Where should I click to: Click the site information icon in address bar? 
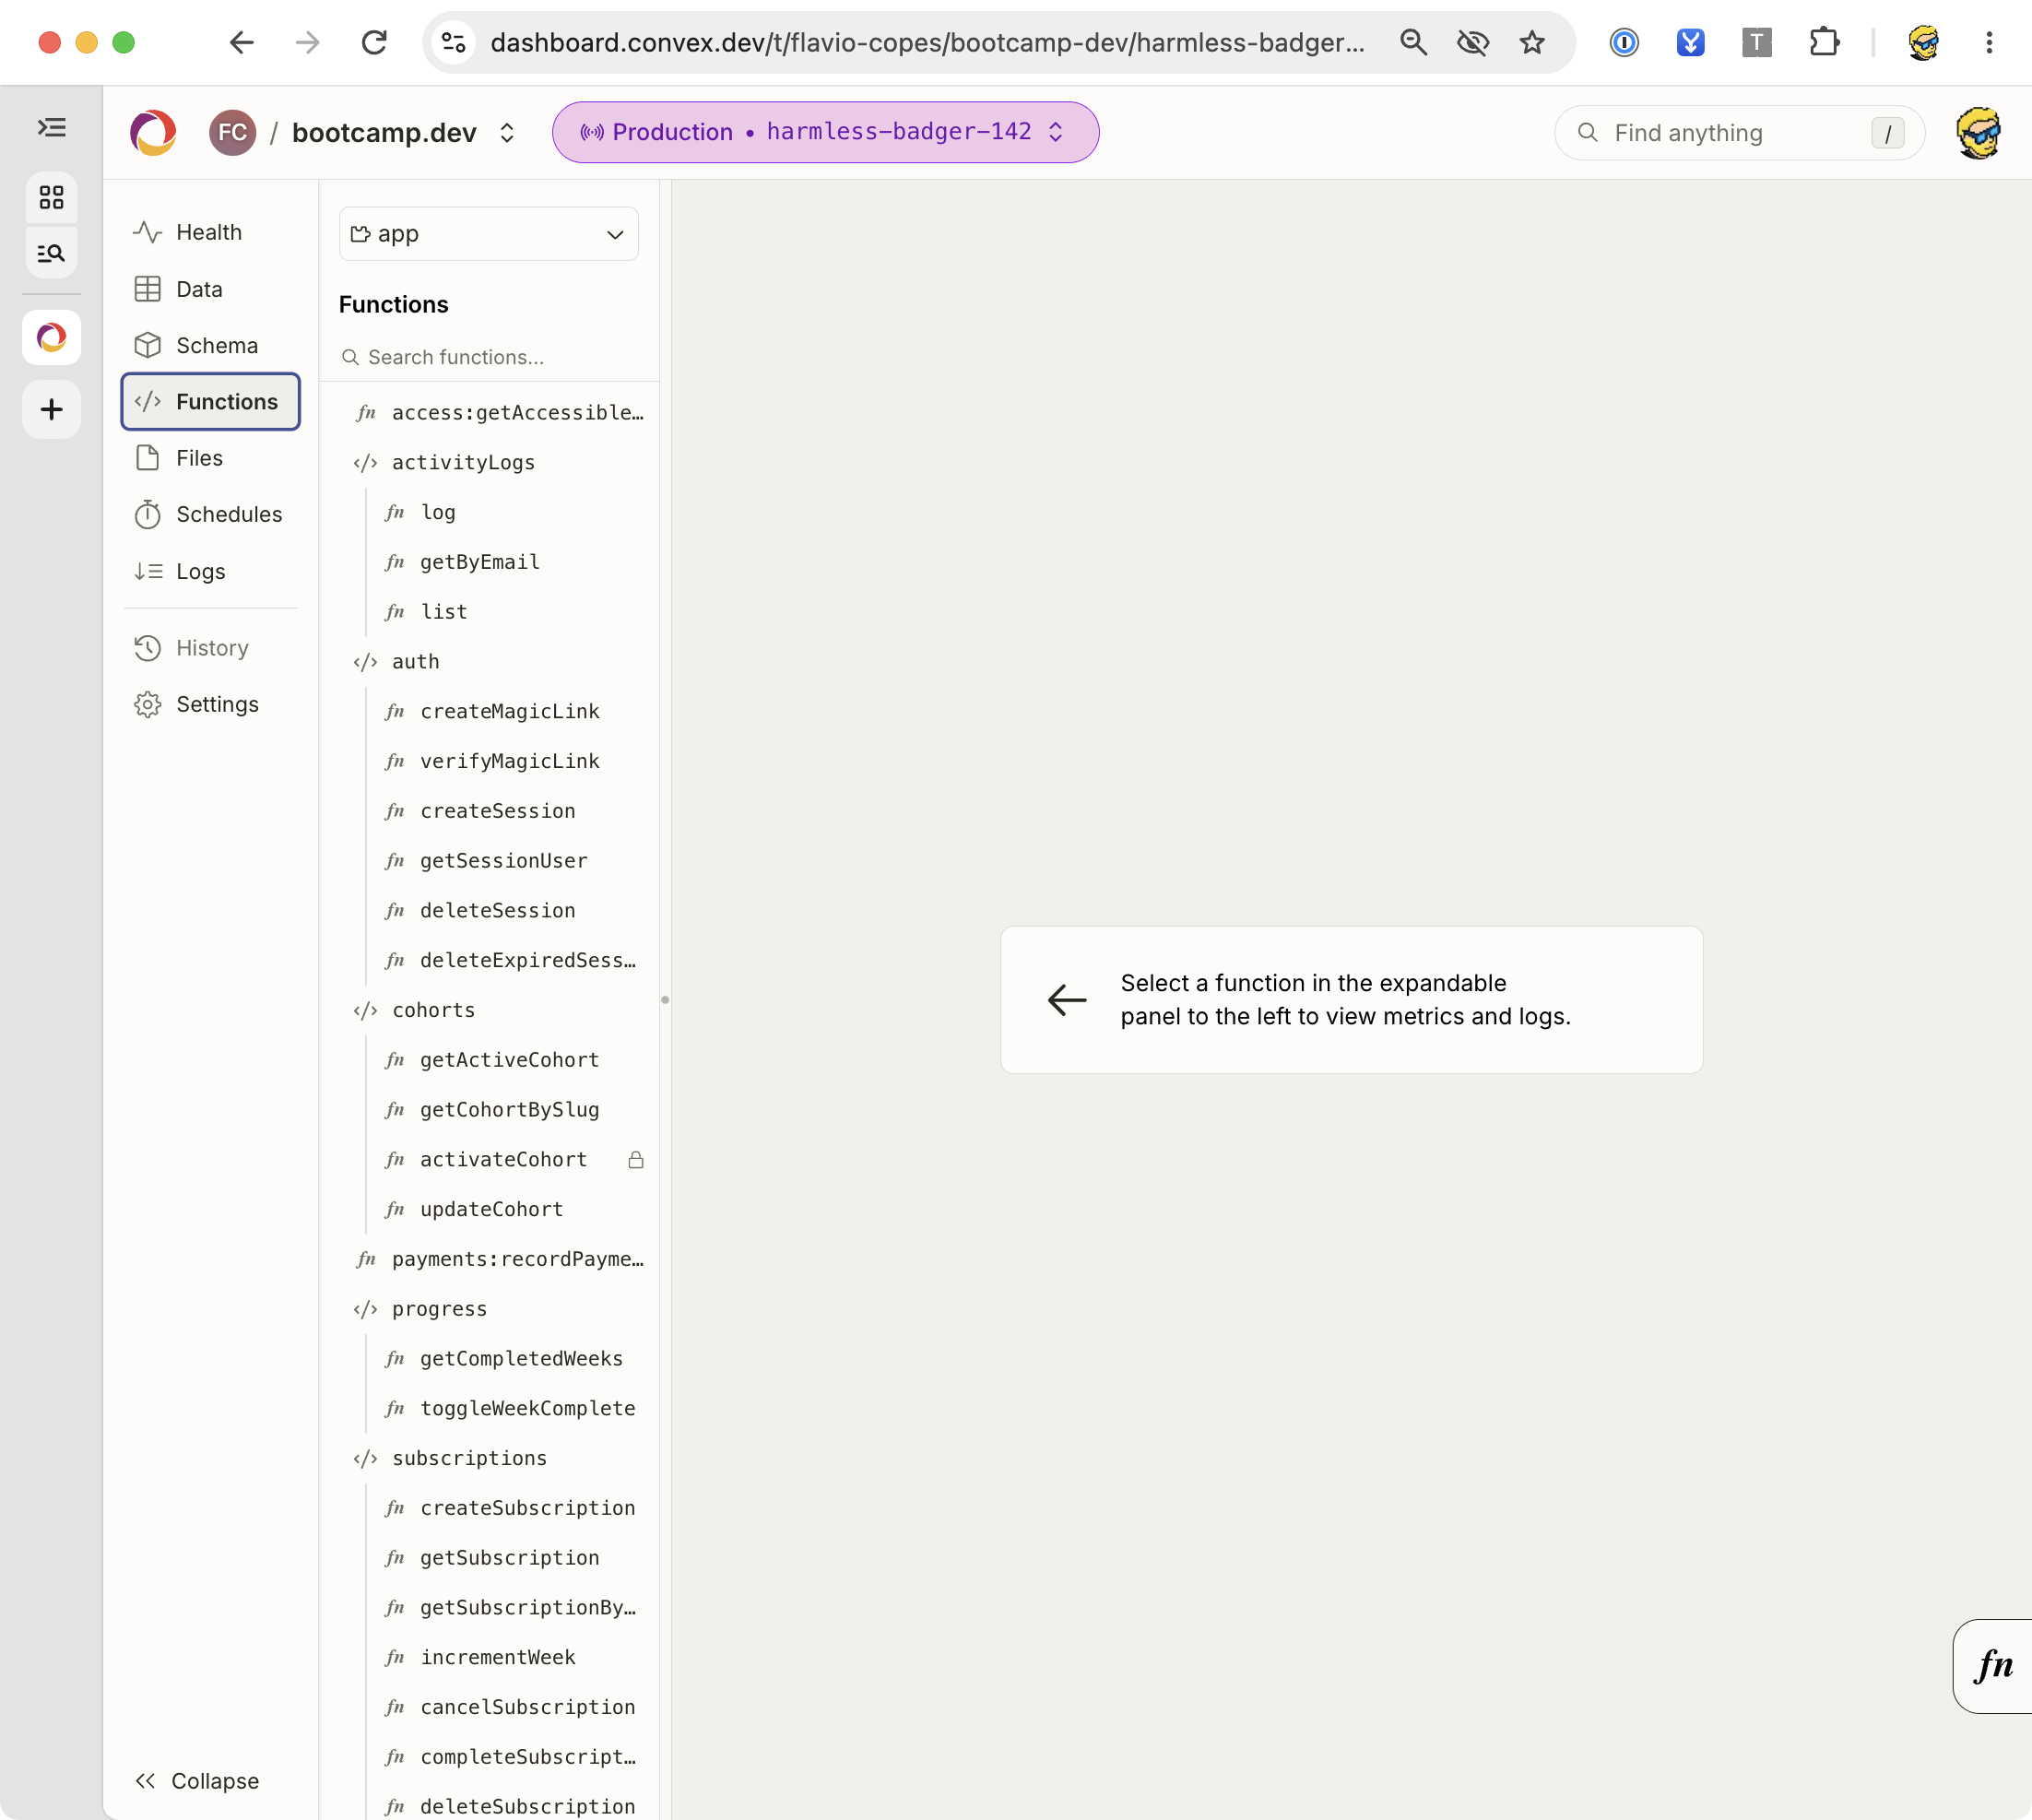coord(454,42)
